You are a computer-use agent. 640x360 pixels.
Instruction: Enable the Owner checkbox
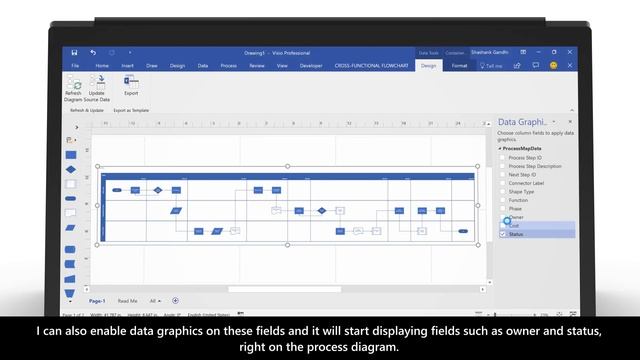coord(502,217)
